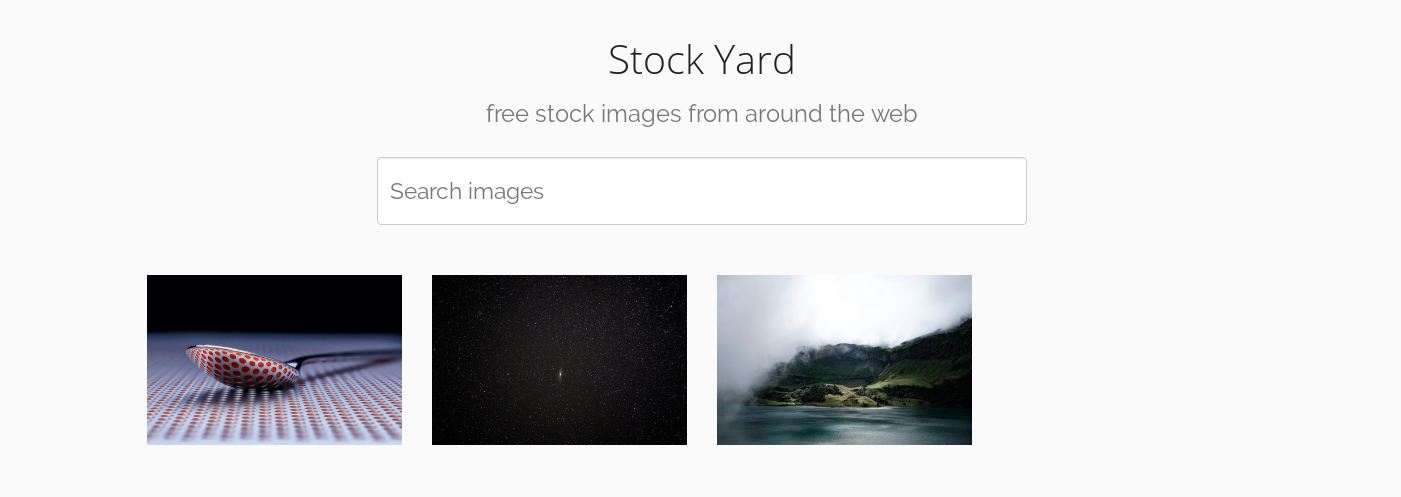
Task: Open the starry night sky thumbnail
Action: 559,360
